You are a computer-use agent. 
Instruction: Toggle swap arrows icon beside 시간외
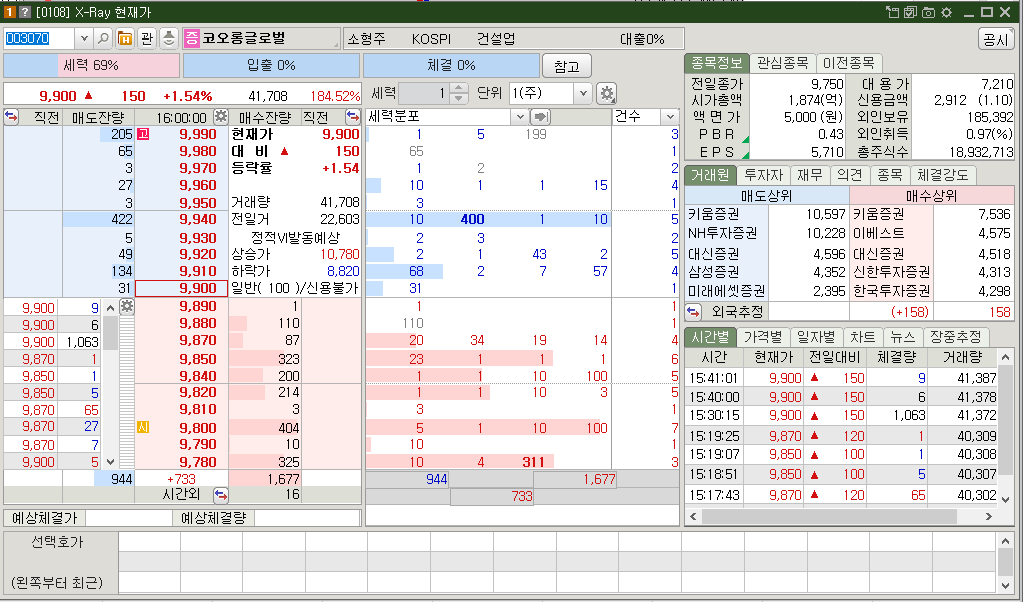point(221,495)
